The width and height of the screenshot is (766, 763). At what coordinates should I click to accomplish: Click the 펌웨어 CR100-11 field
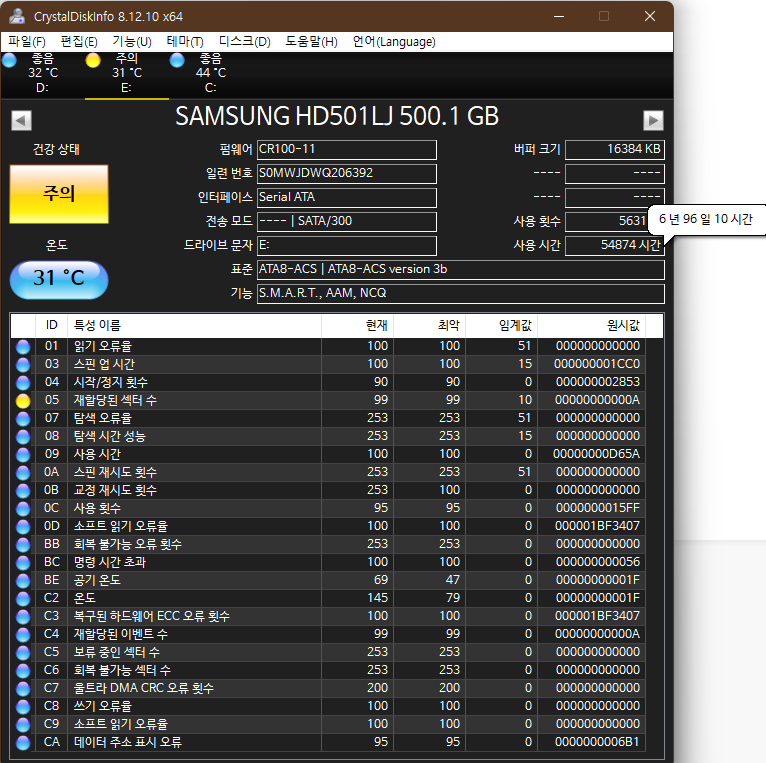pyautogui.click(x=347, y=149)
